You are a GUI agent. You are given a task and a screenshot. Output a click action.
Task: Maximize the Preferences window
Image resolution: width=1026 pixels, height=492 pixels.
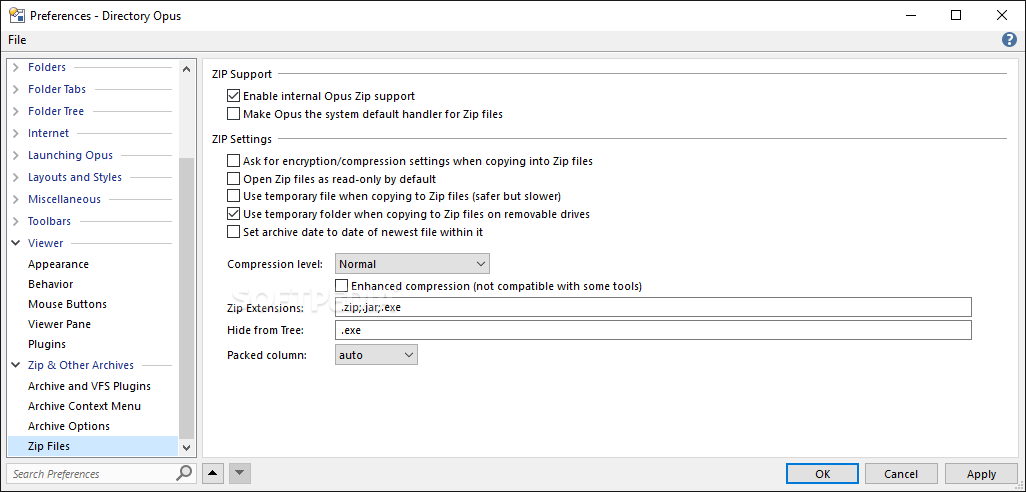956,16
